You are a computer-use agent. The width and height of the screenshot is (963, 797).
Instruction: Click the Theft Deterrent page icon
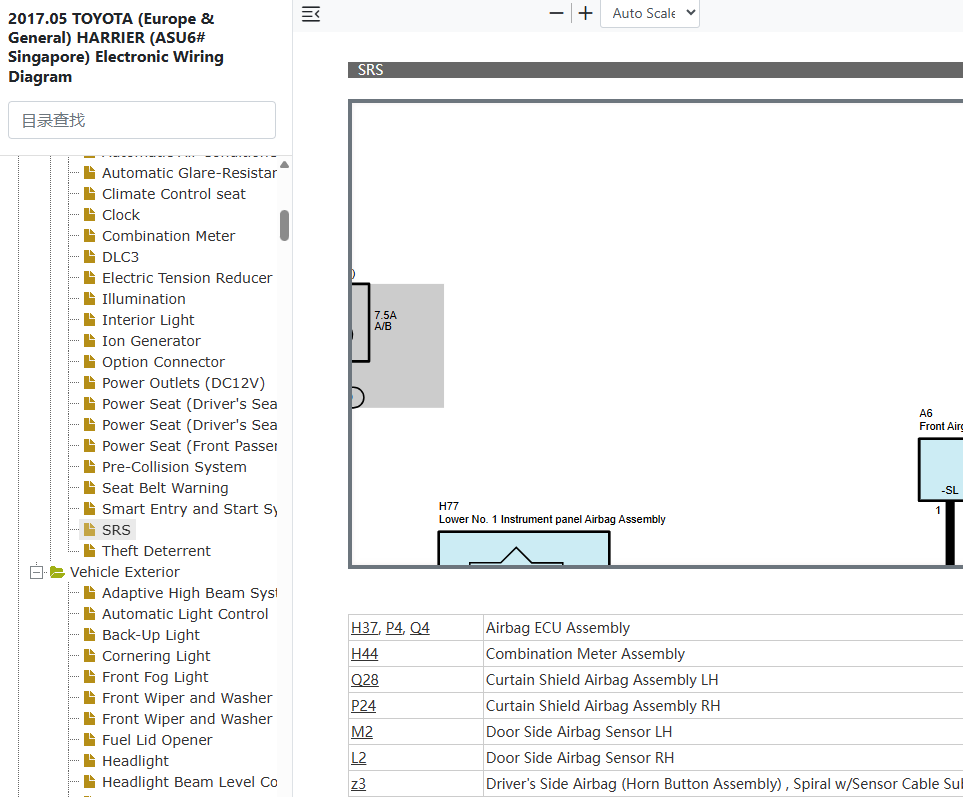[x=90, y=550]
